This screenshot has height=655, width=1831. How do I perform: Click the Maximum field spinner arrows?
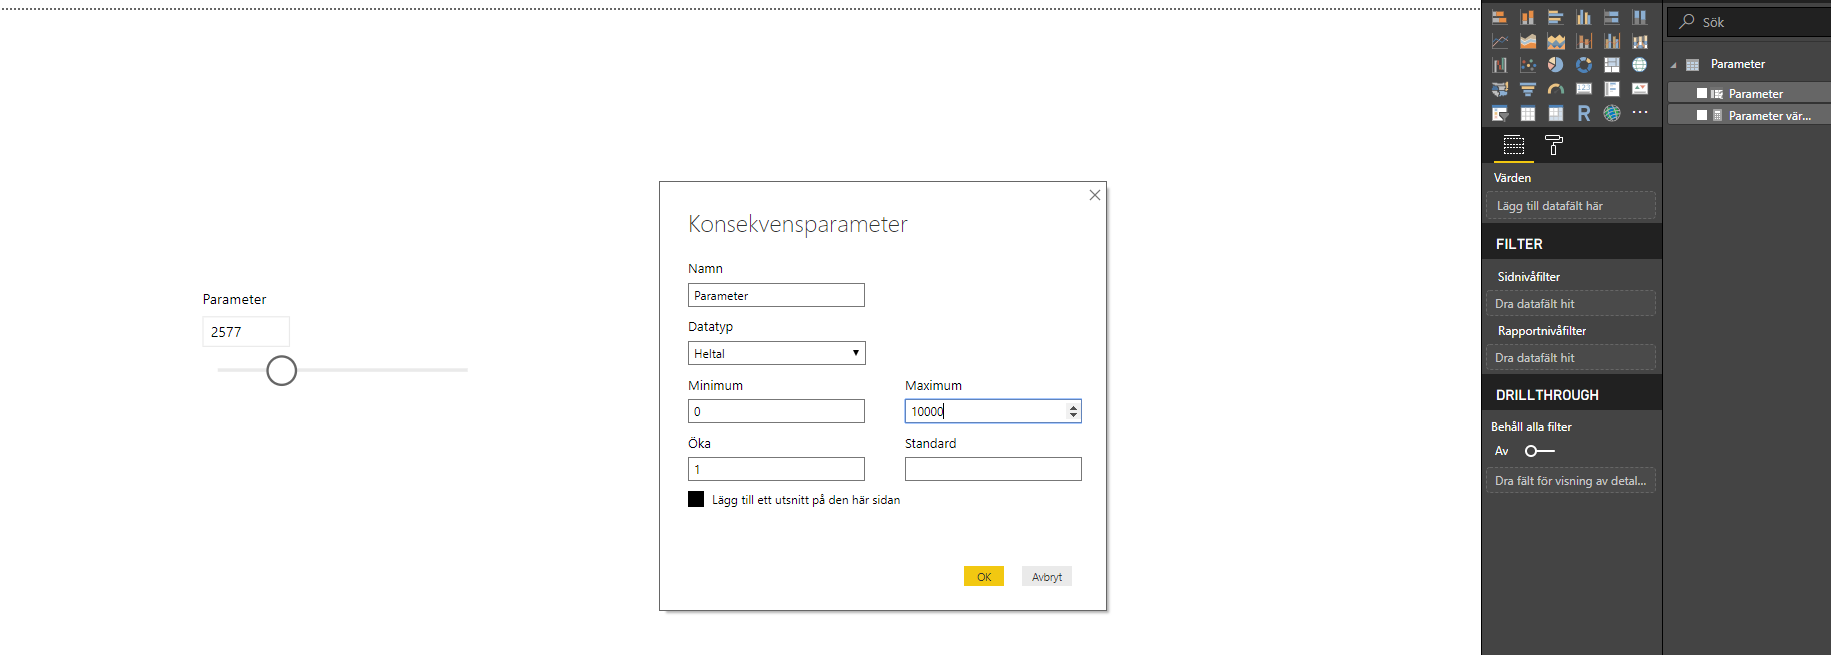[x=1073, y=411]
